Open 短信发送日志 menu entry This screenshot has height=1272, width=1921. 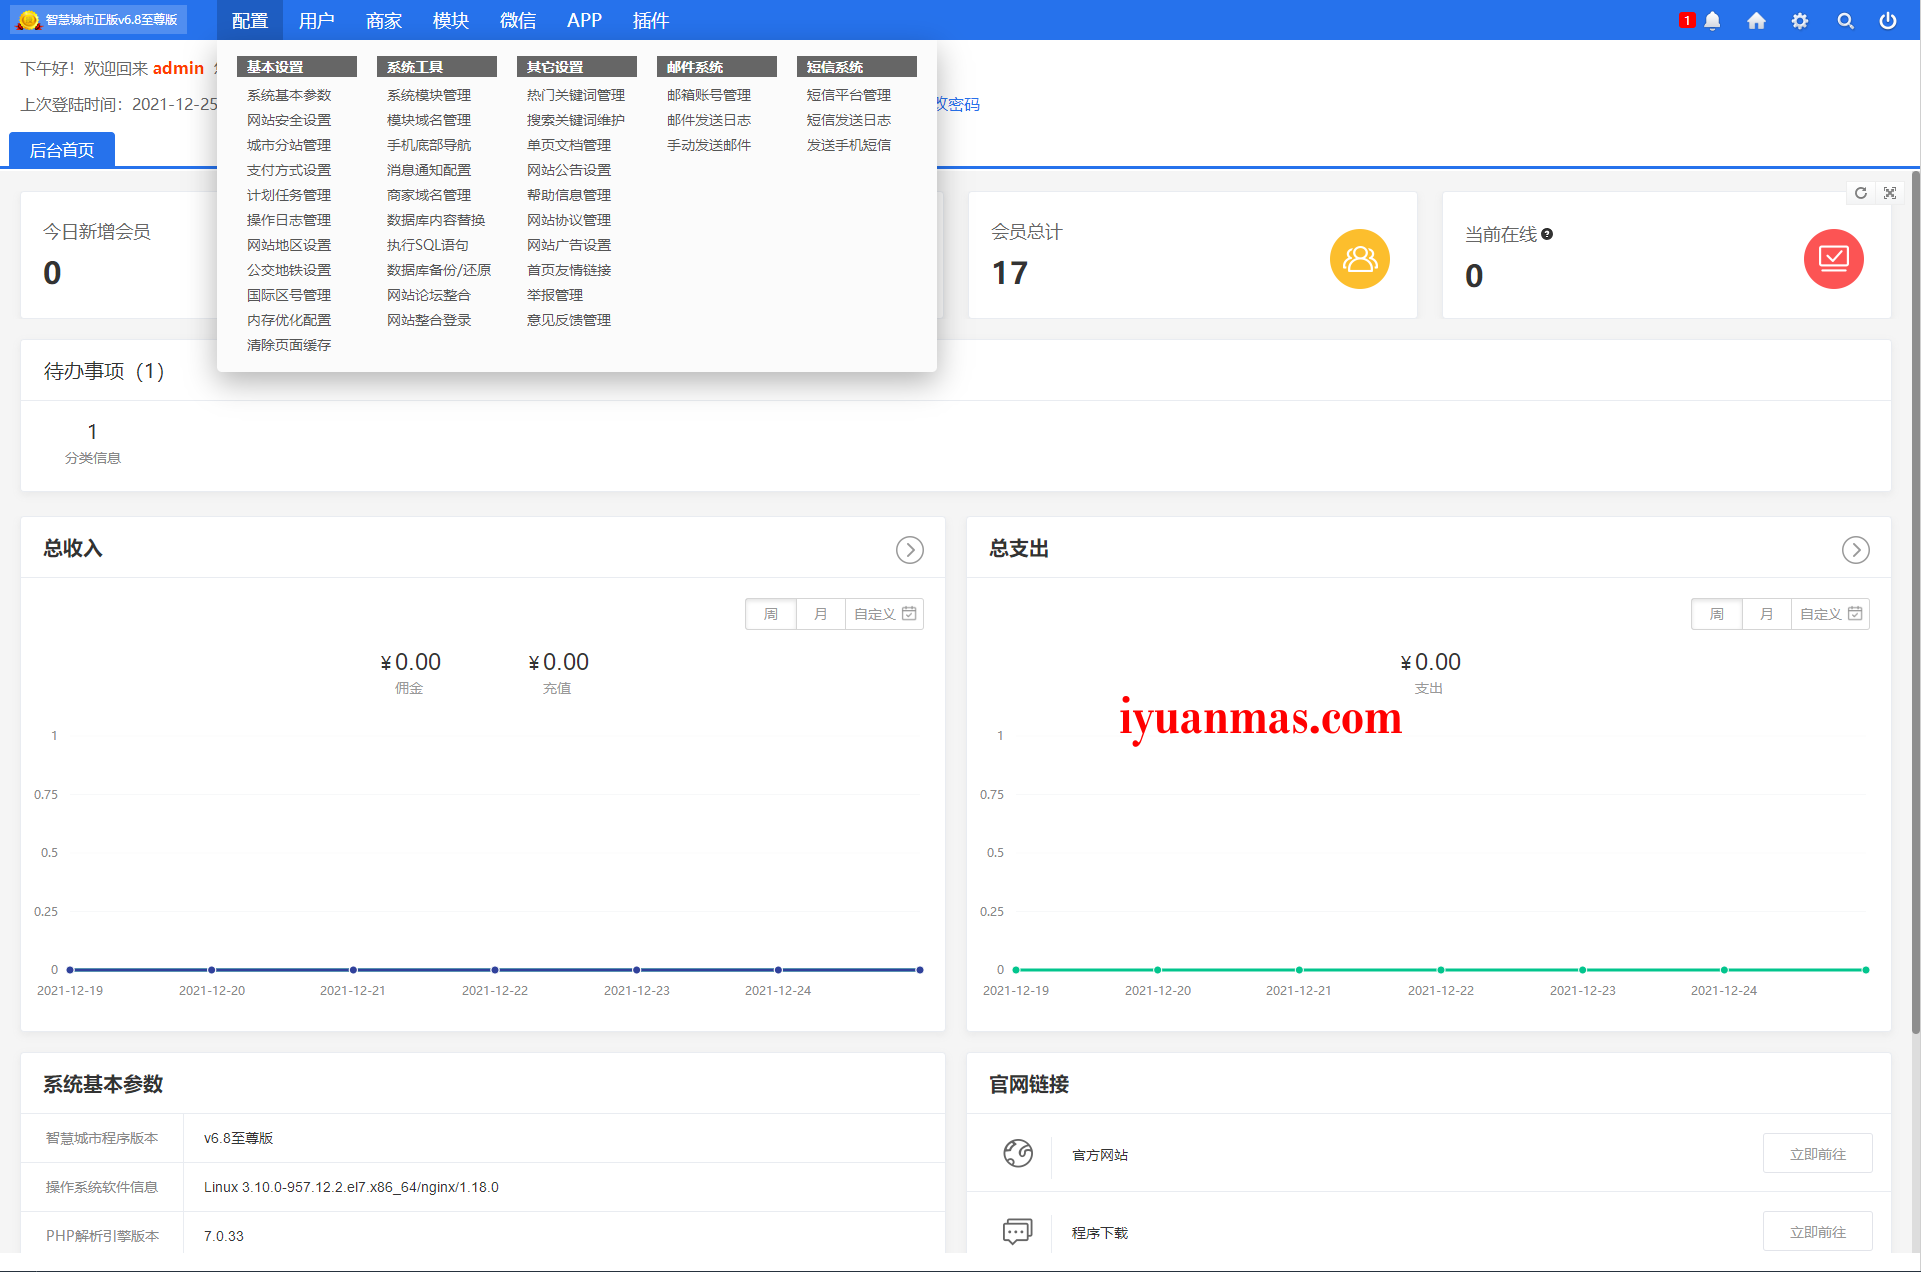(x=849, y=120)
